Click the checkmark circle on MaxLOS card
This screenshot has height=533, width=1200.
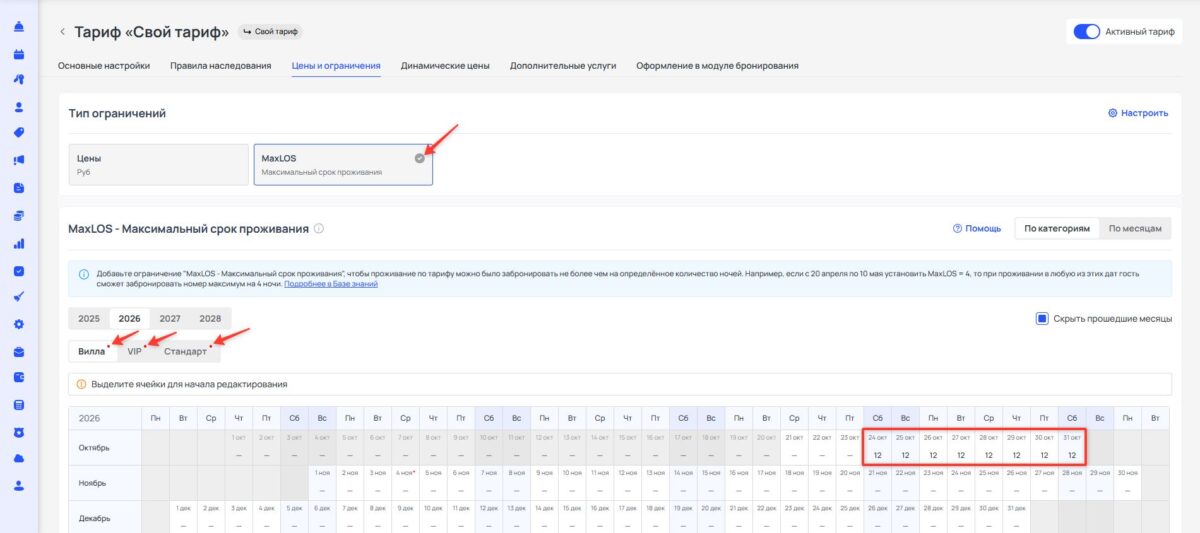coord(420,158)
